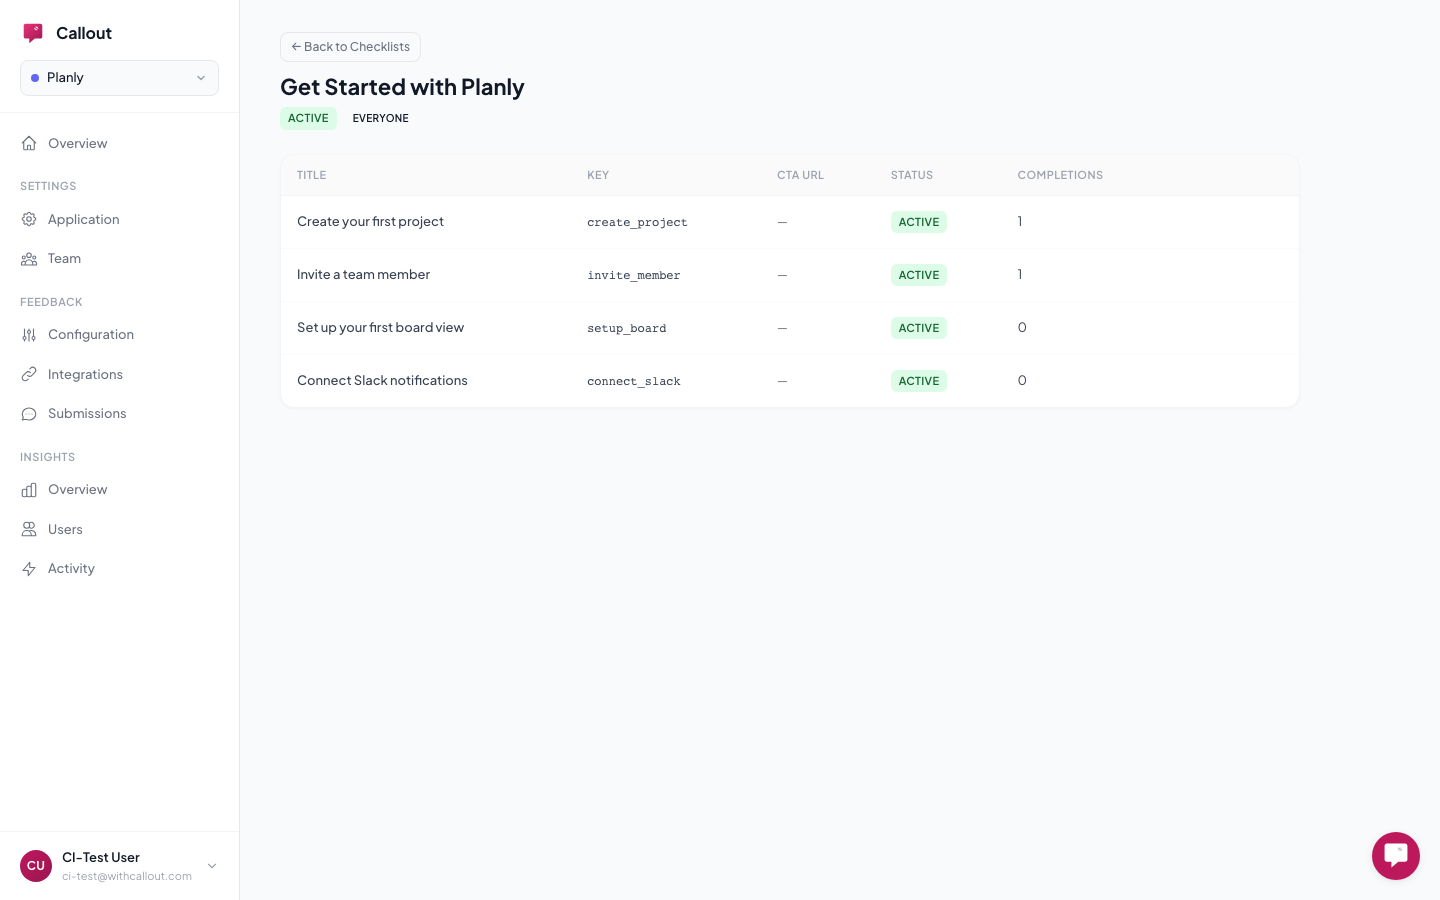Click the CU user avatar
Image resolution: width=1440 pixels, height=900 pixels.
(x=36, y=866)
